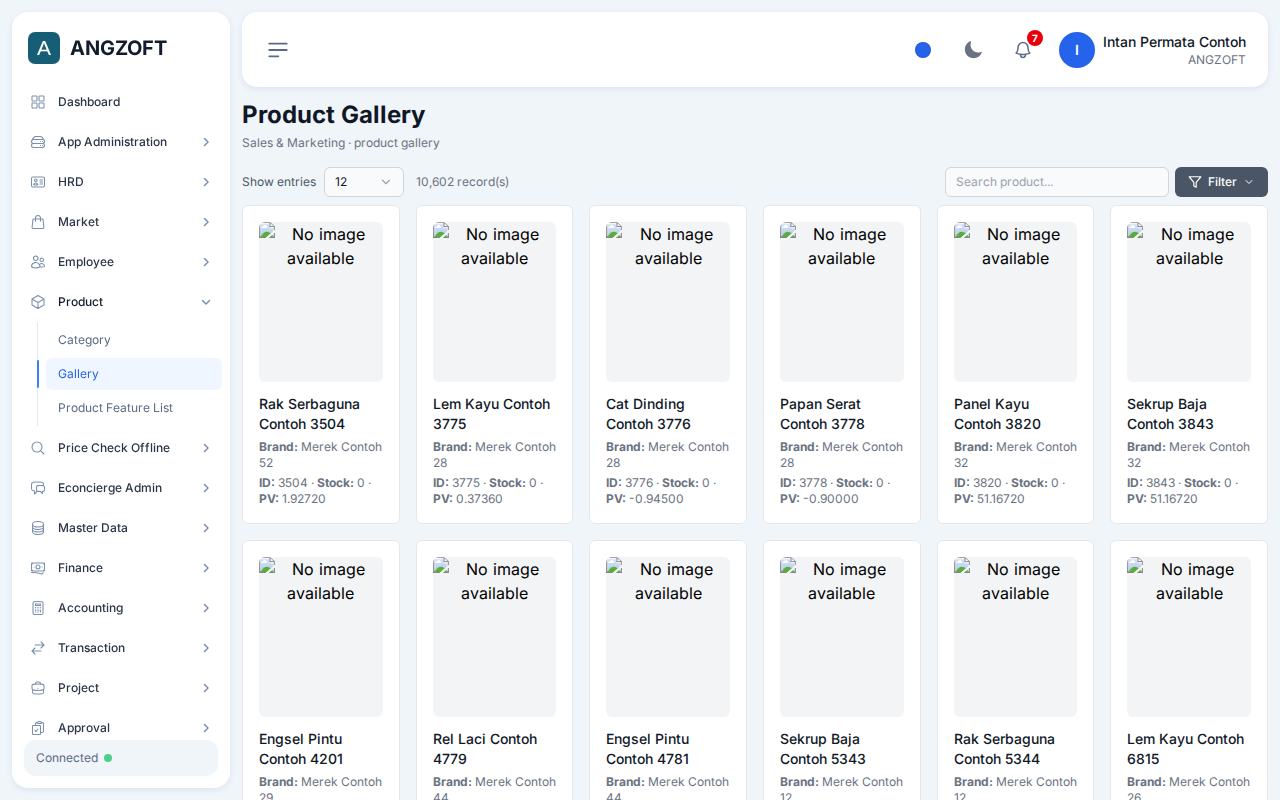The height and width of the screenshot is (800, 1280).
Task: Click the Master Data database icon
Action: (x=38, y=528)
